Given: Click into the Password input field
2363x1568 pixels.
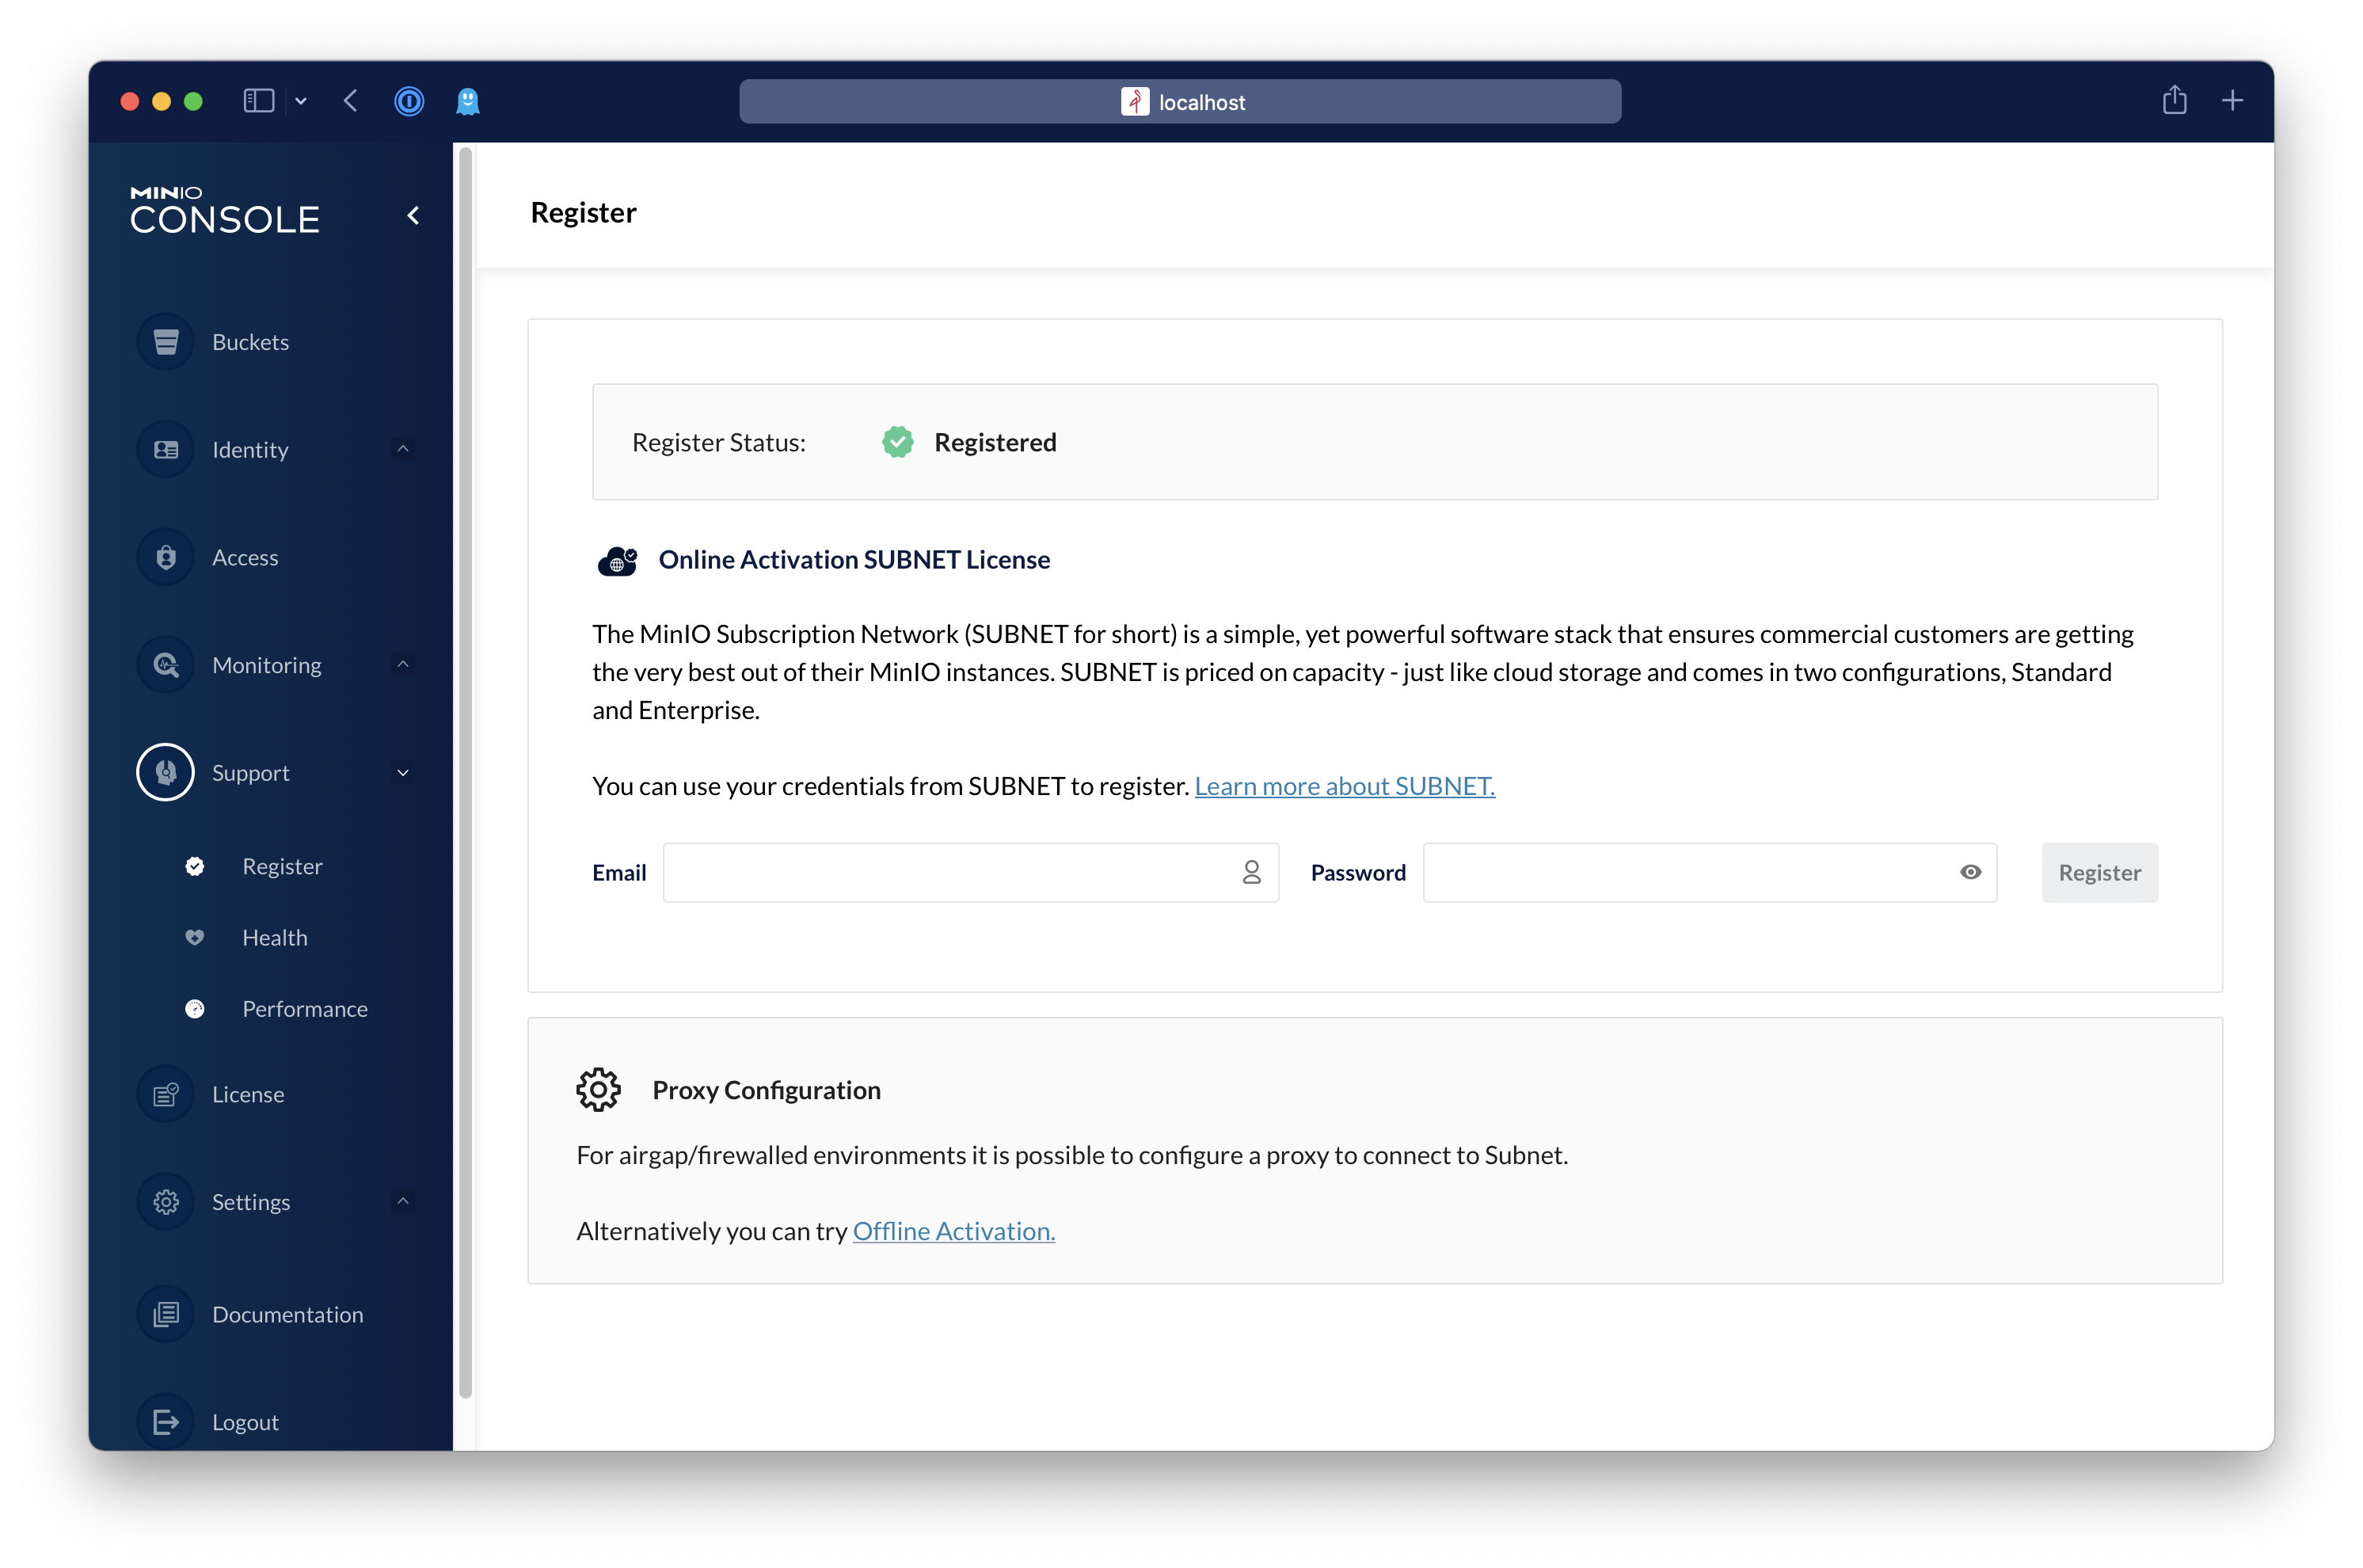Looking at the screenshot, I should [x=1710, y=873].
